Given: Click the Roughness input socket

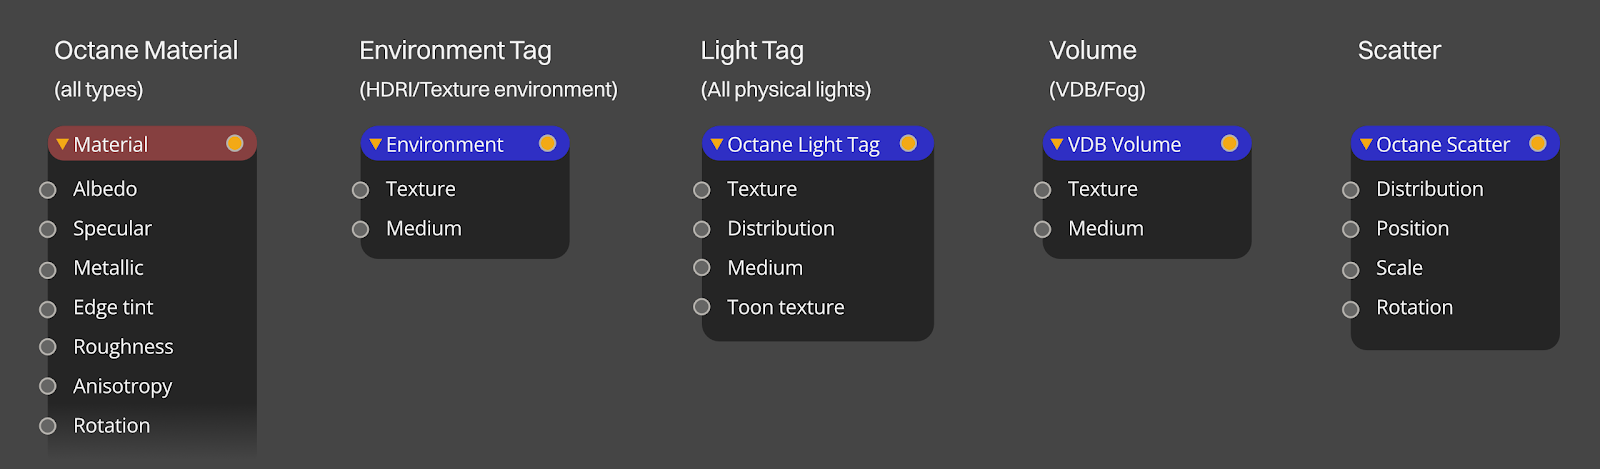Looking at the screenshot, I should (x=47, y=347).
